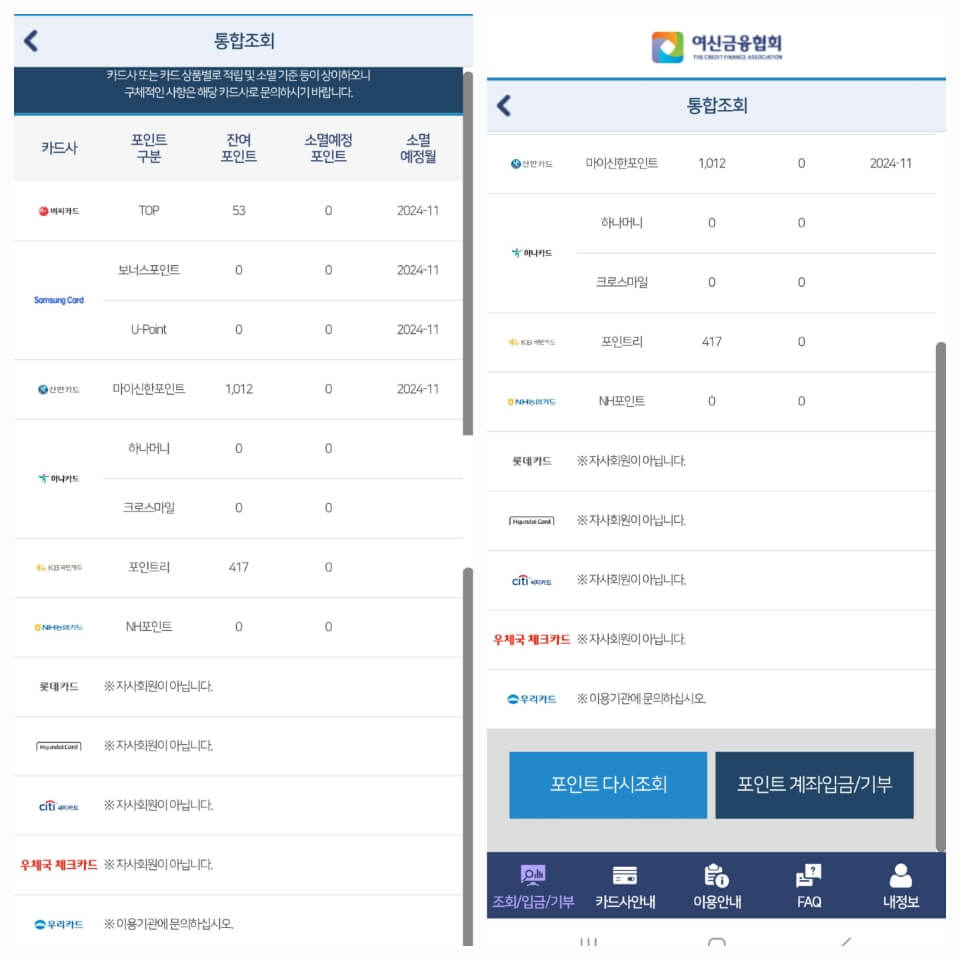Tap Hyundai Card logo in left screen
Image resolution: width=960 pixels, height=960 pixels.
click(x=59, y=746)
